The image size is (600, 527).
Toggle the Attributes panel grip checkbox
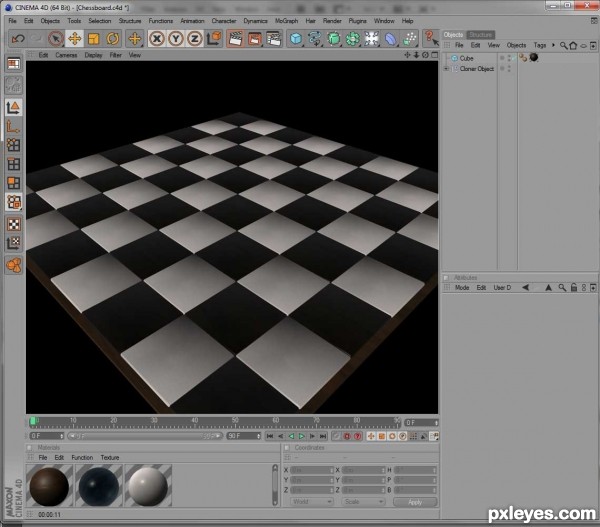(x=446, y=277)
